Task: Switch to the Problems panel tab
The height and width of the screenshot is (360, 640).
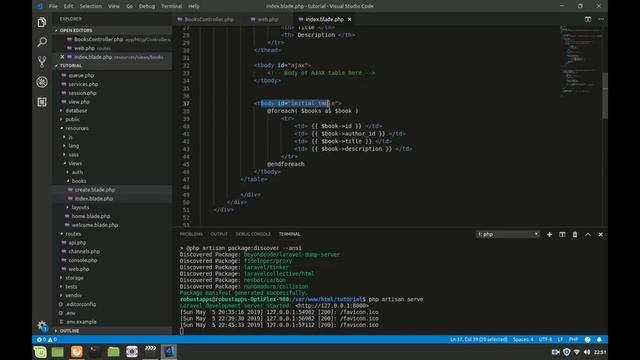Action: coord(191,234)
